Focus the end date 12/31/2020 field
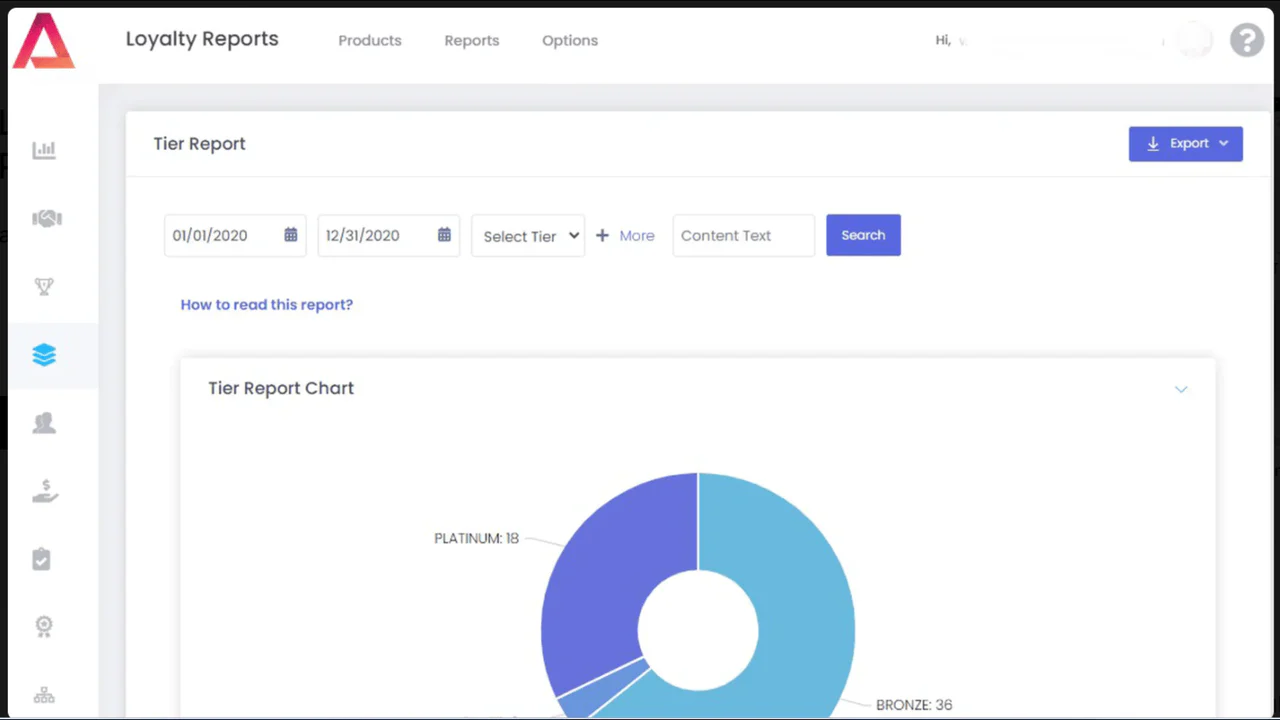The image size is (1280, 720). tap(389, 235)
